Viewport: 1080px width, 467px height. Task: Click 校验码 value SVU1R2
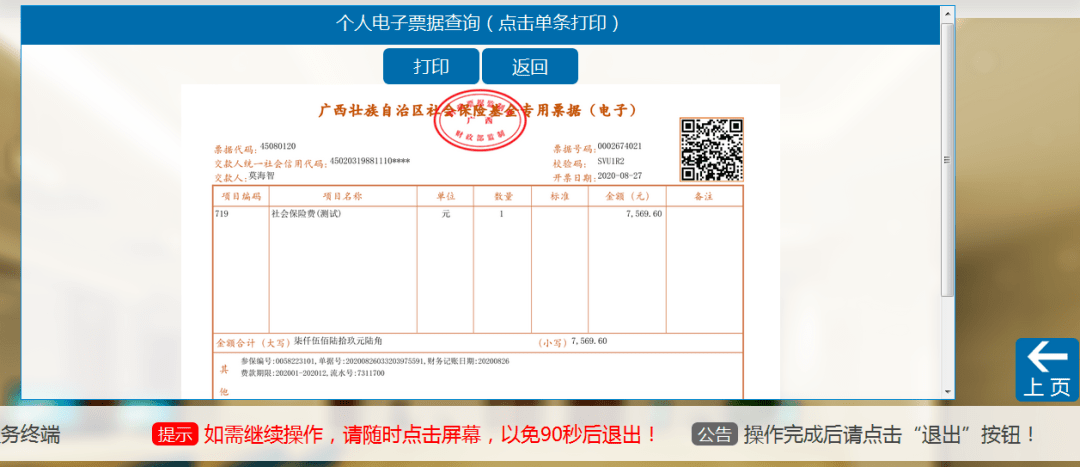coord(611,161)
